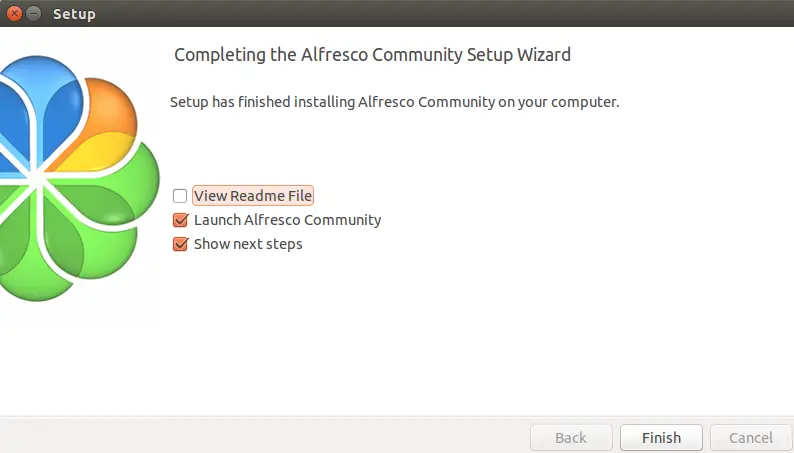This screenshot has height=453, width=794.
Task: Click the greyed-out Back button
Action: pyautogui.click(x=571, y=437)
